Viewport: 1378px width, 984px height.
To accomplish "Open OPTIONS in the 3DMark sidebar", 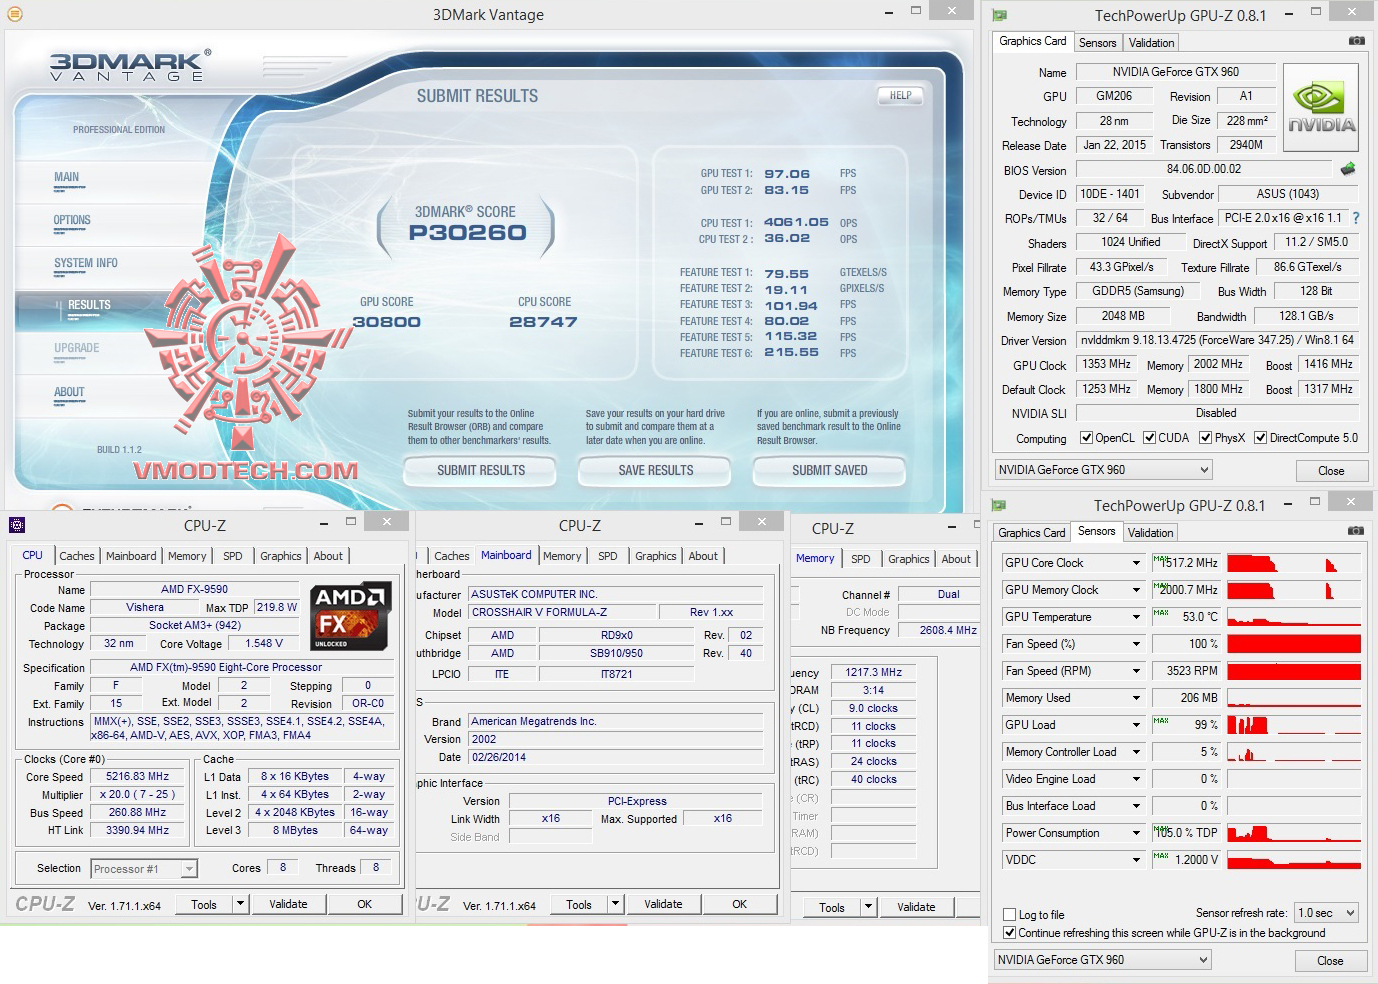I will click(72, 220).
